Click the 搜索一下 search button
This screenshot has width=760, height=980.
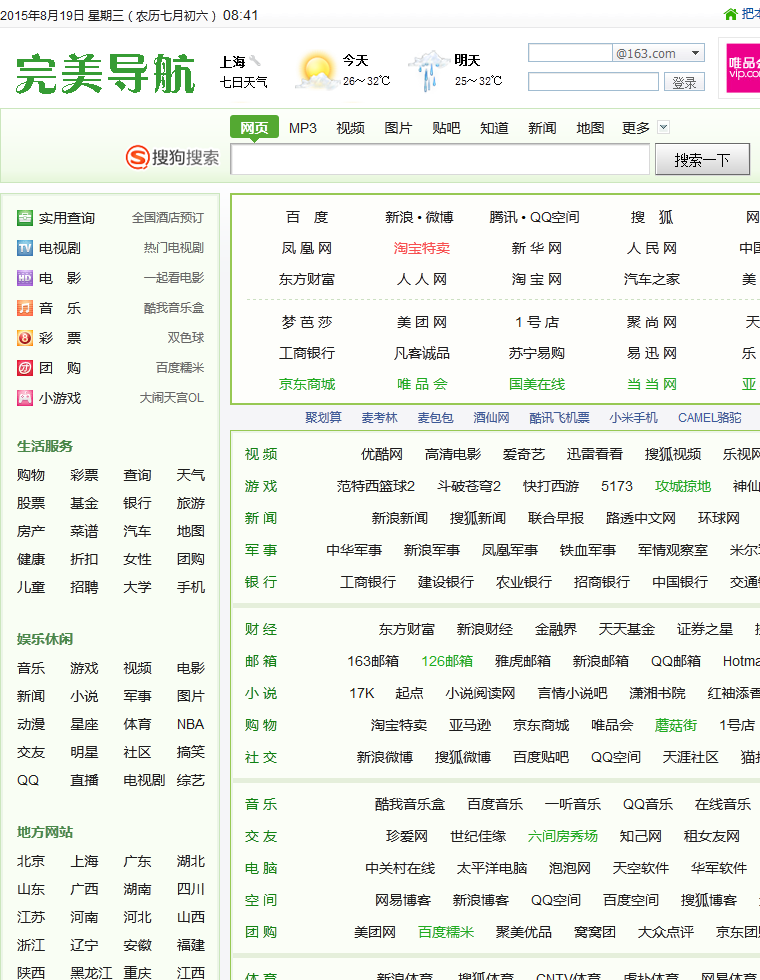[x=702, y=159]
